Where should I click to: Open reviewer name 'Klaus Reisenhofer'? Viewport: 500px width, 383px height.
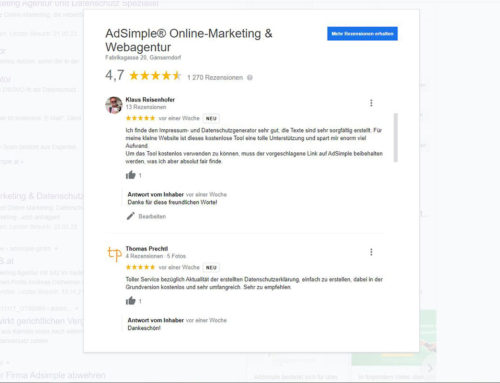coord(150,99)
